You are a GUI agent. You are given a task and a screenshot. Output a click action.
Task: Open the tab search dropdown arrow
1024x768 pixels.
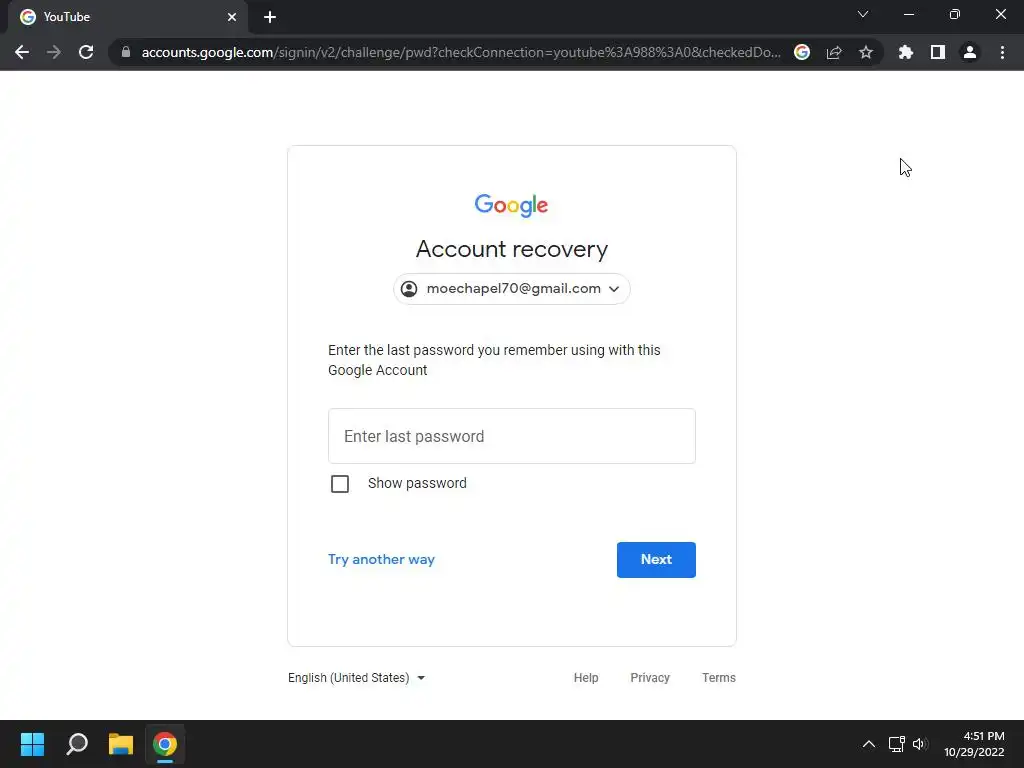tap(863, 14)
